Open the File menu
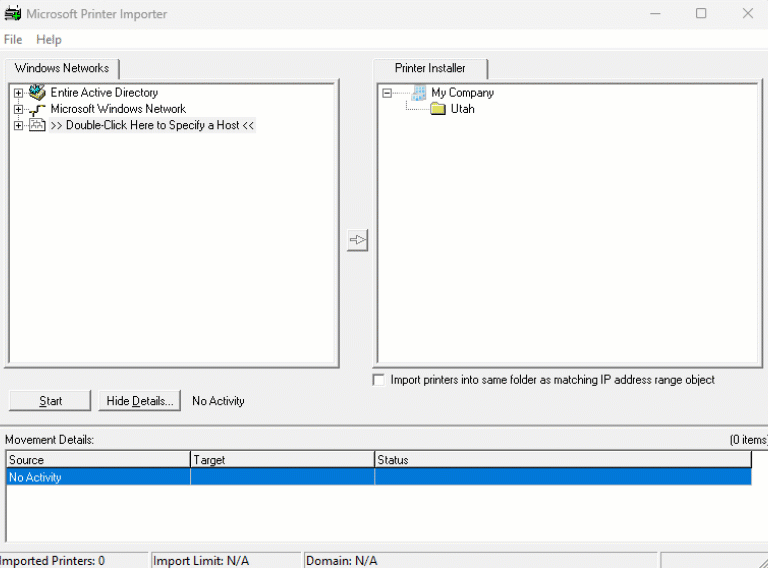 [13, 40]
